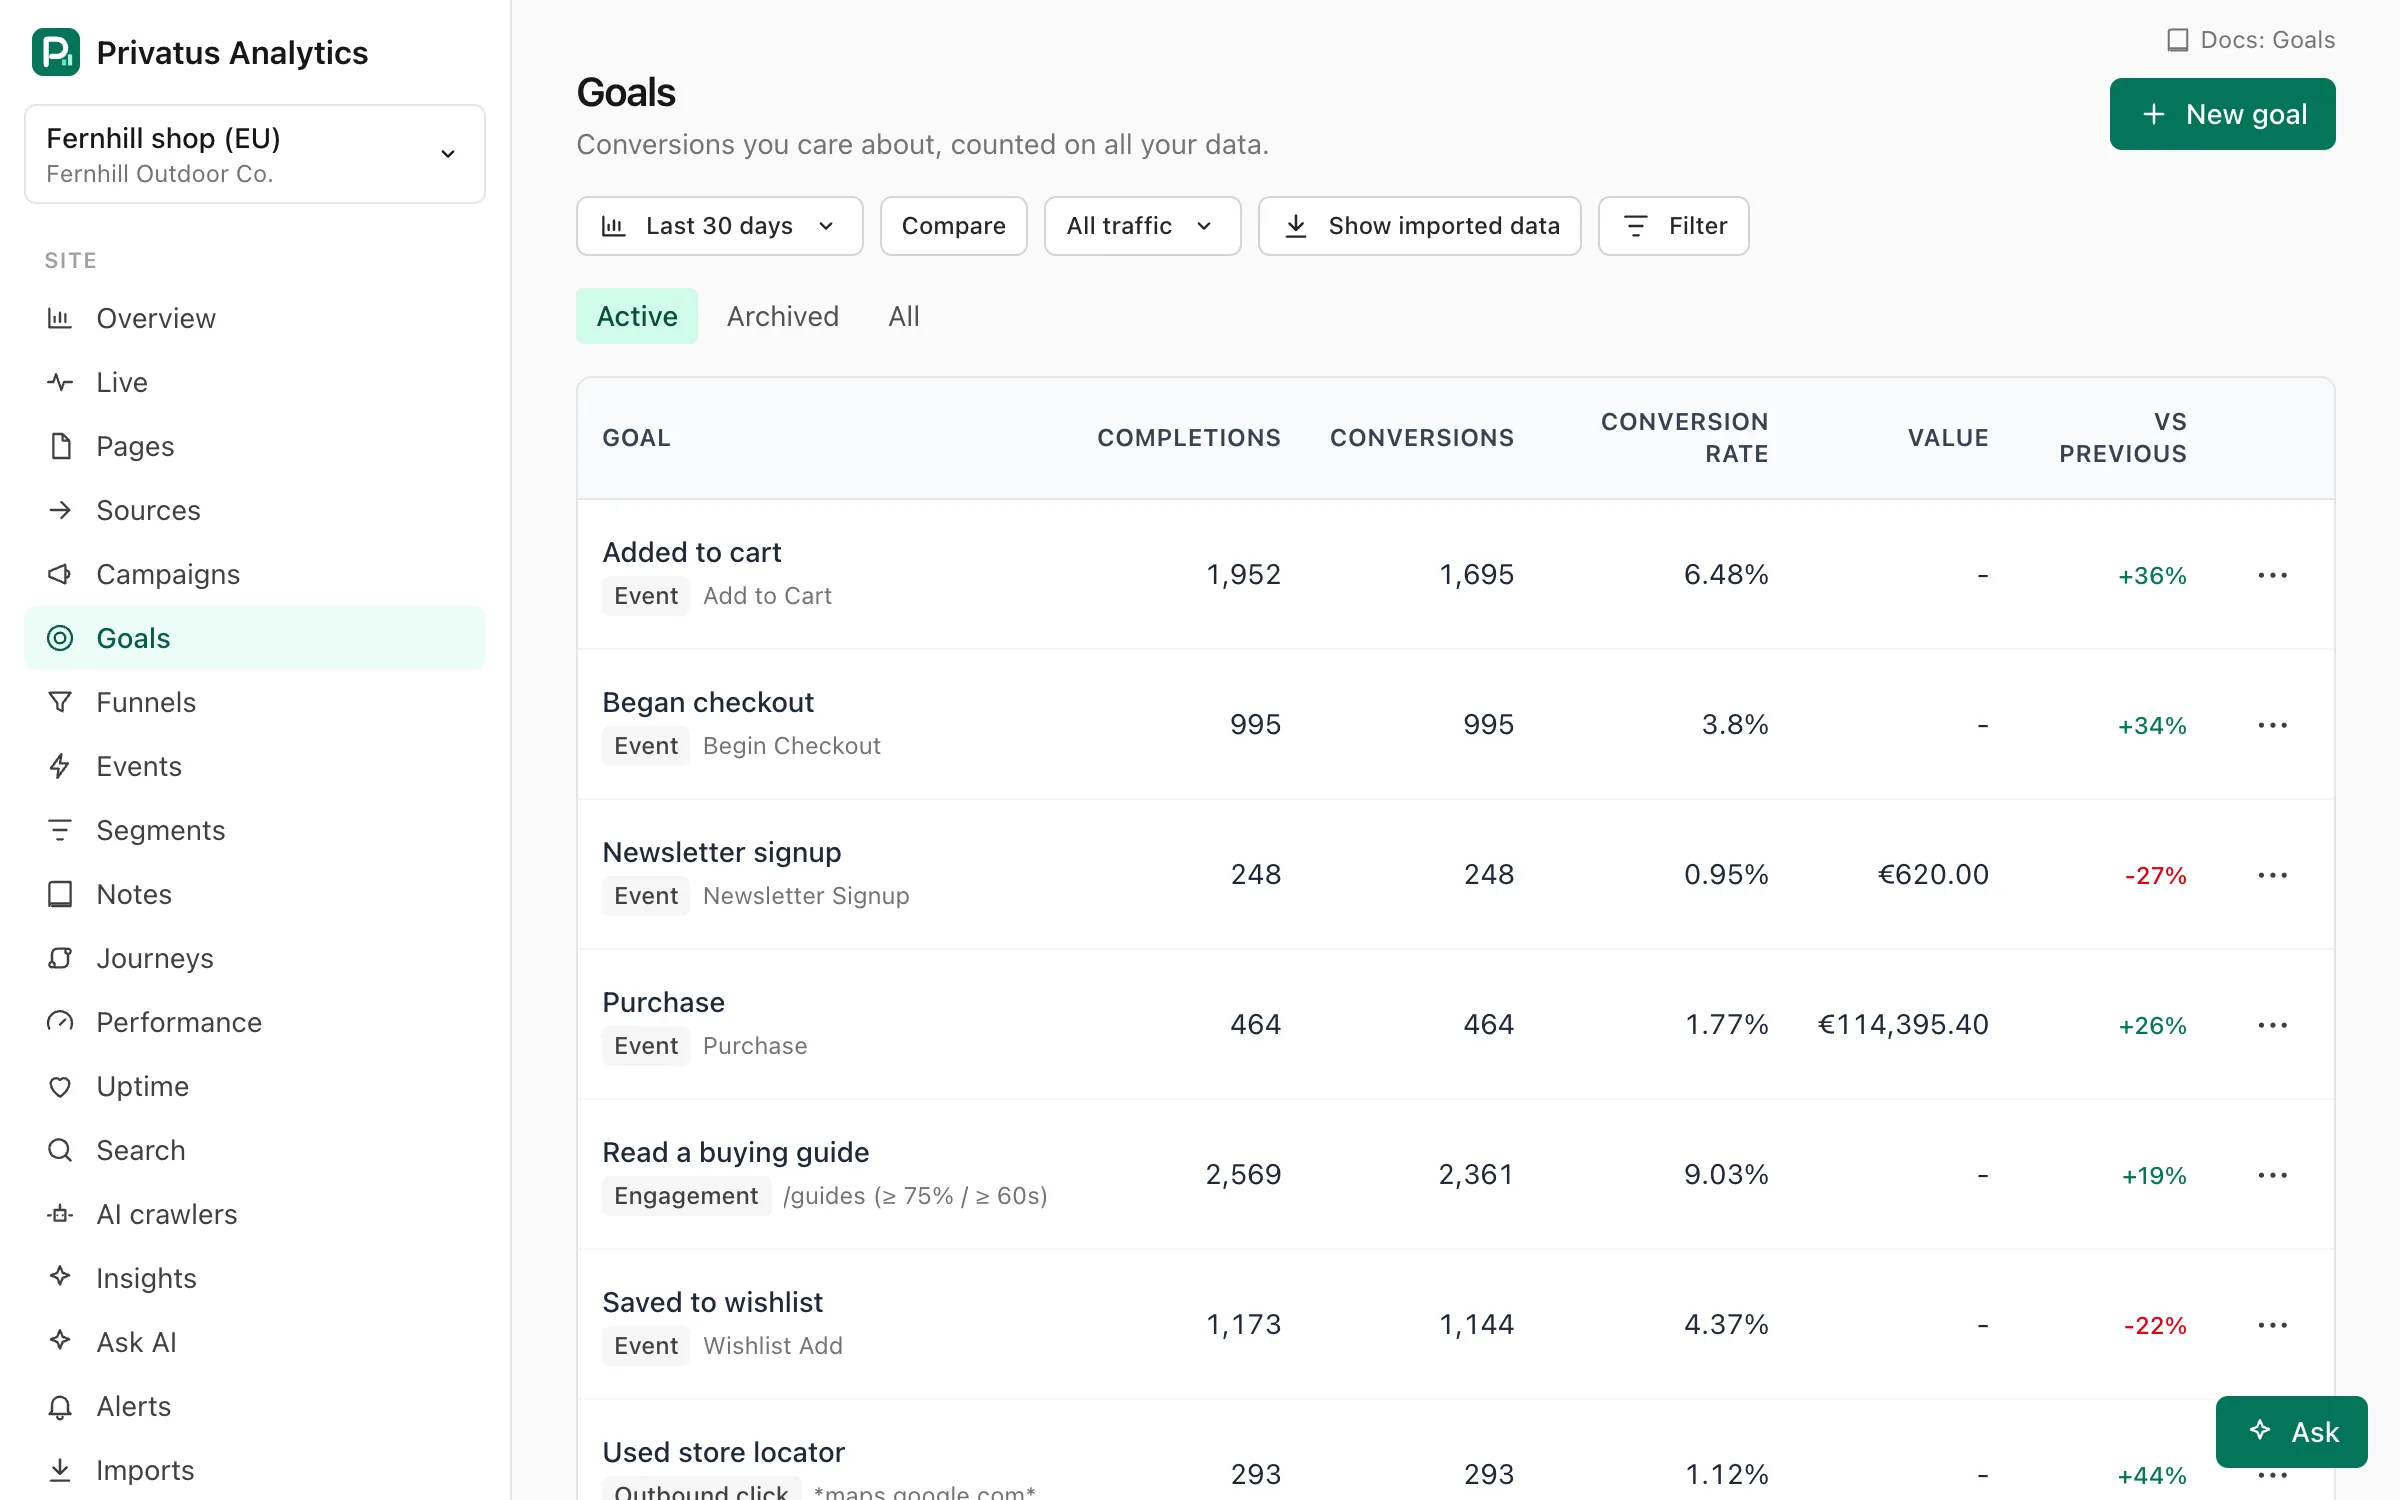Switch to the Active goals tab
Image resolution: width=2400 pixels, height=1500 pixels.
(637, 316)
